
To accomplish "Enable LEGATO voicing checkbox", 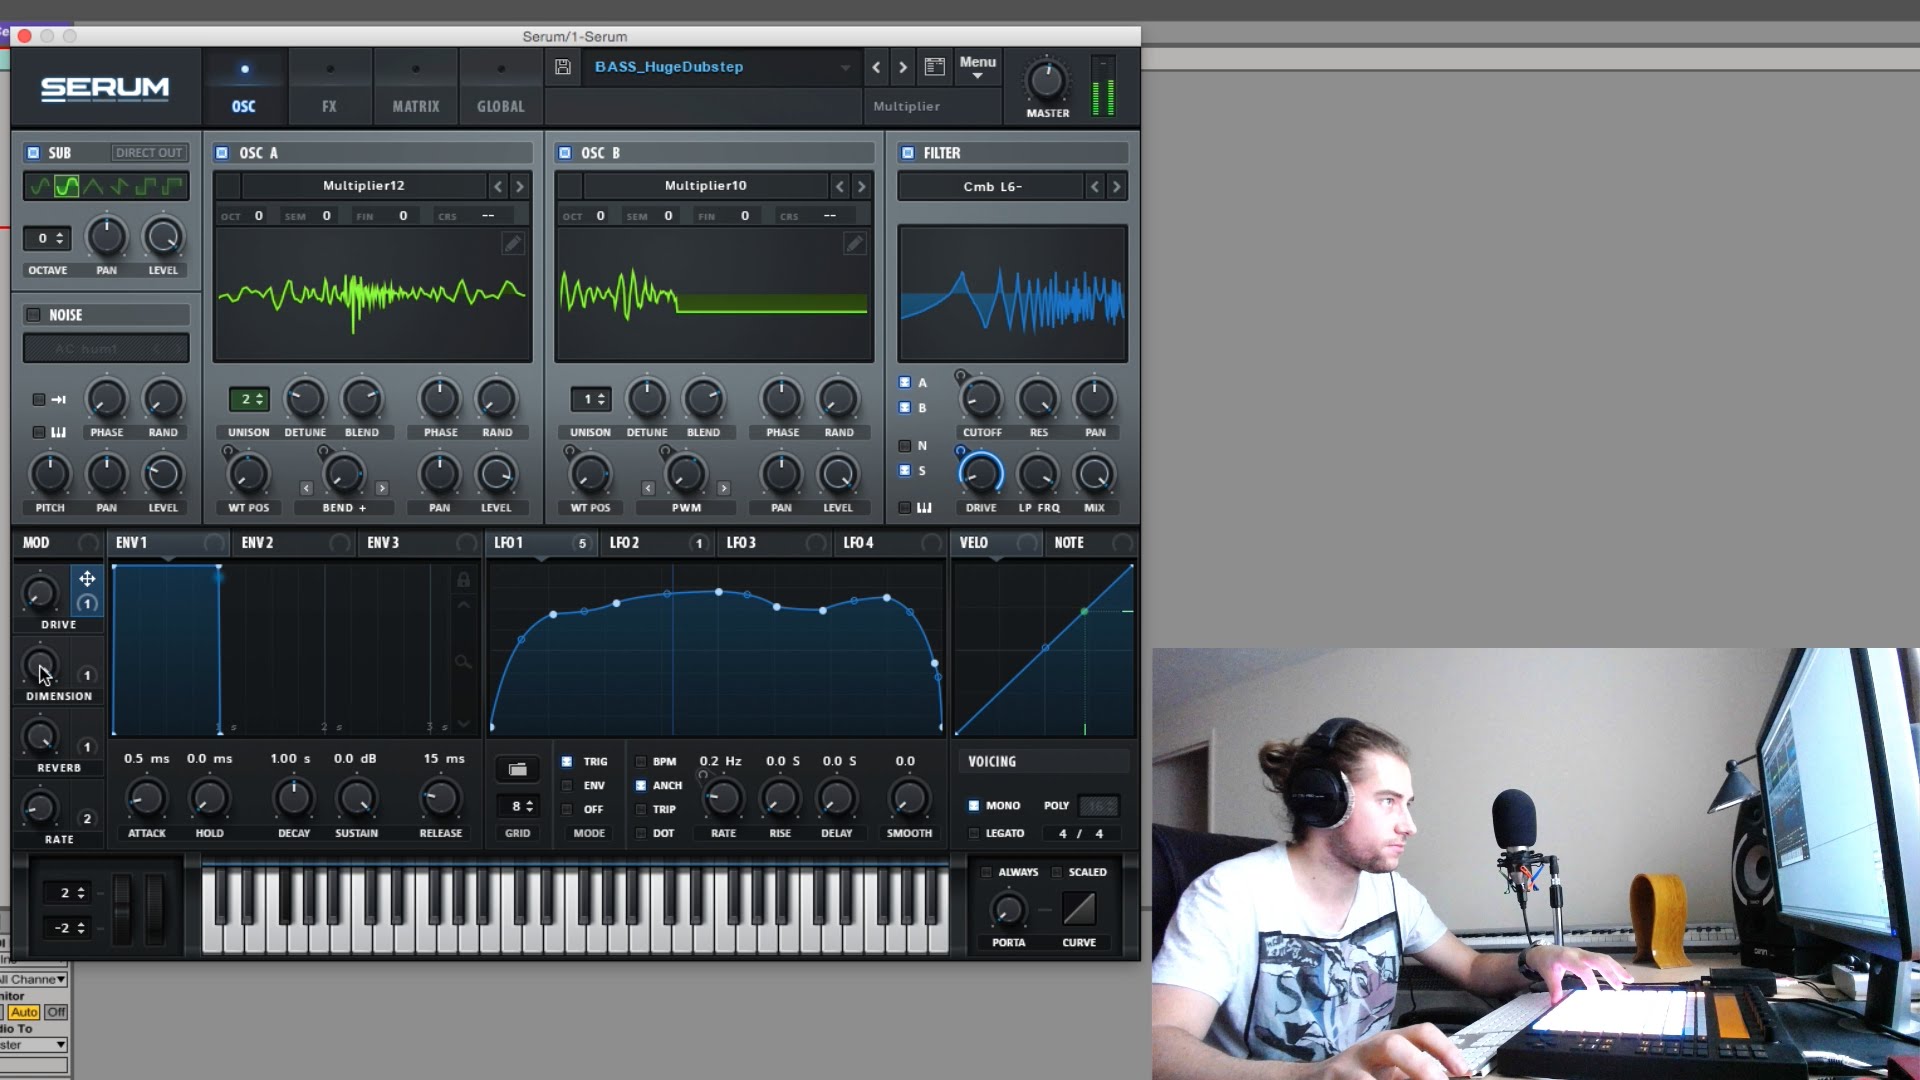I will 973,834.
